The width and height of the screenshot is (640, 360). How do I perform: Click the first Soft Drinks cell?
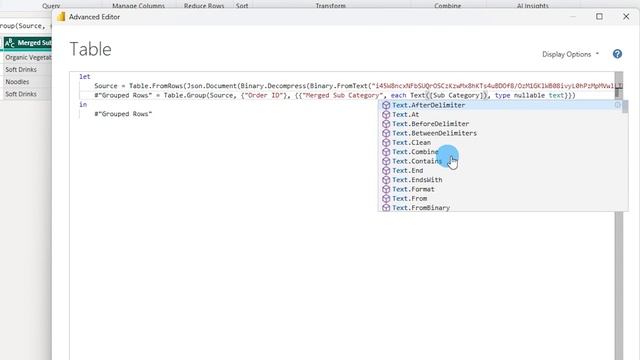(27, 70)
